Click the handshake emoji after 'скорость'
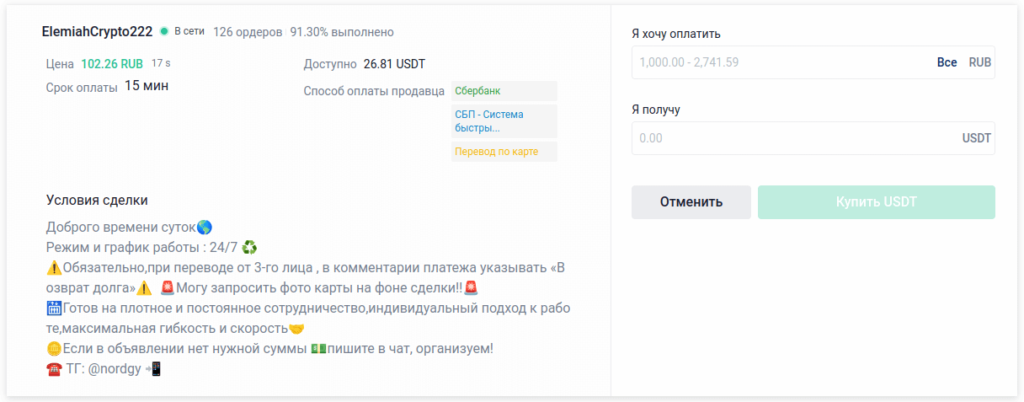1024x402 pixels. pos(296,328)
